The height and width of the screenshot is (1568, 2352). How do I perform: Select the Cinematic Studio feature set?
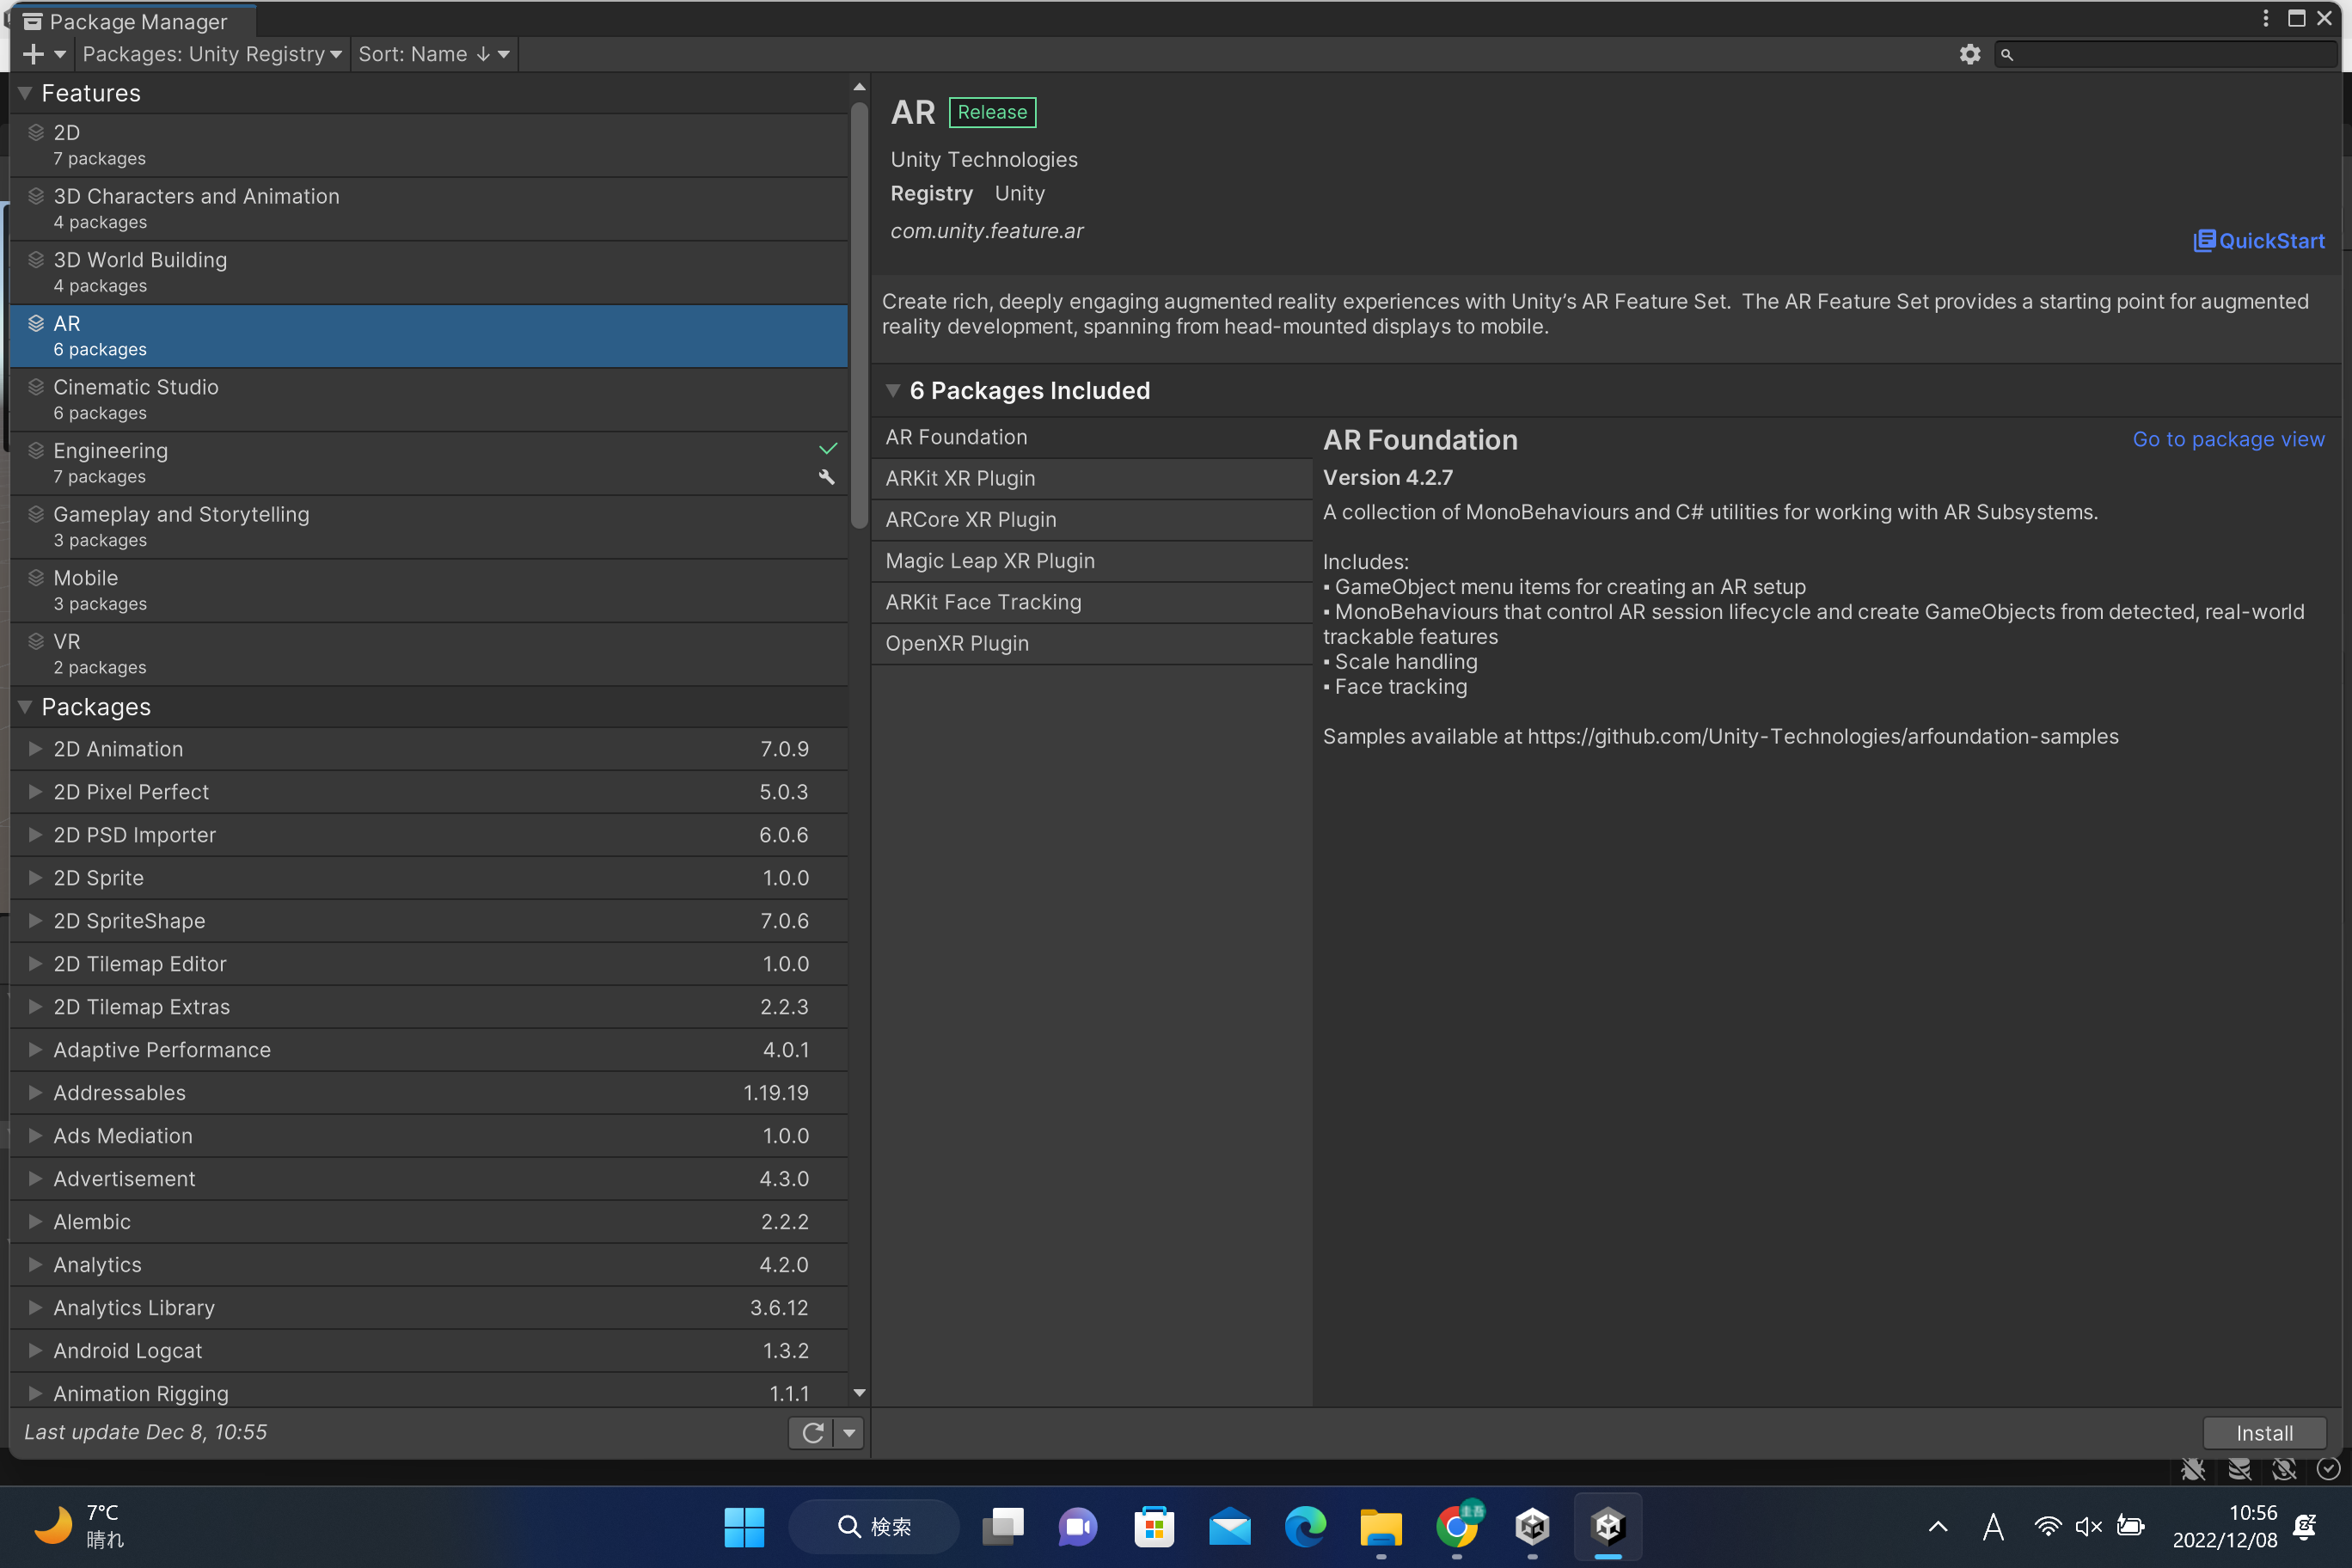136,398
